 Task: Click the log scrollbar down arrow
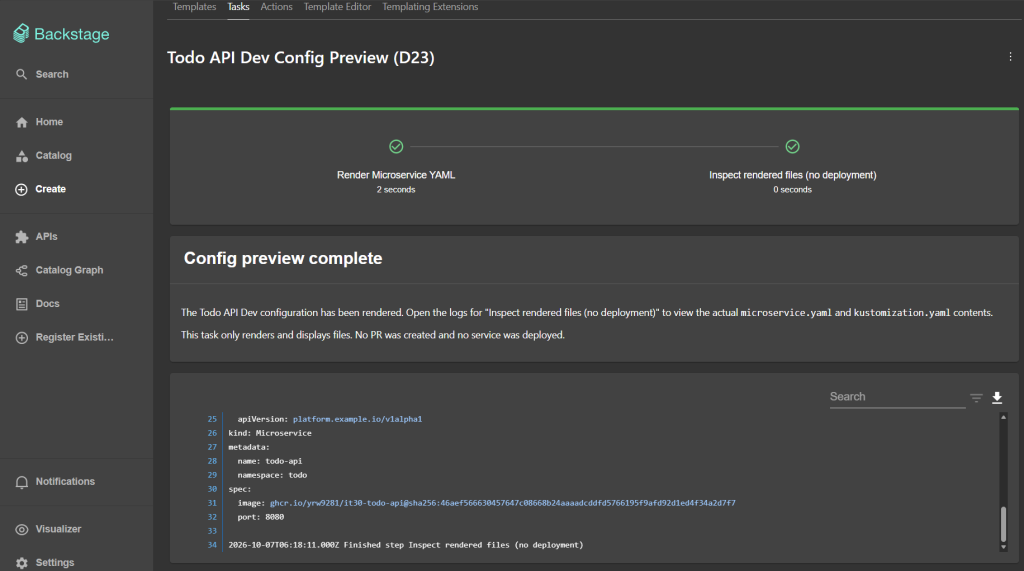[x=1004, y=547]
